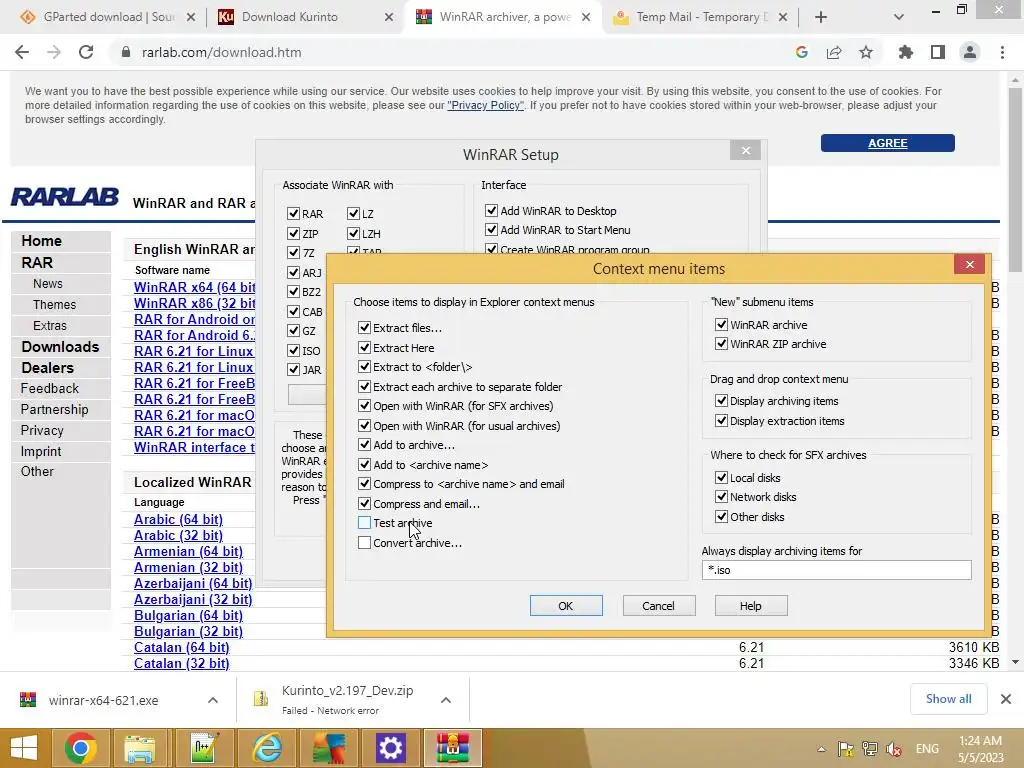Open Action Center flag icon

click(x=846, y=749)
